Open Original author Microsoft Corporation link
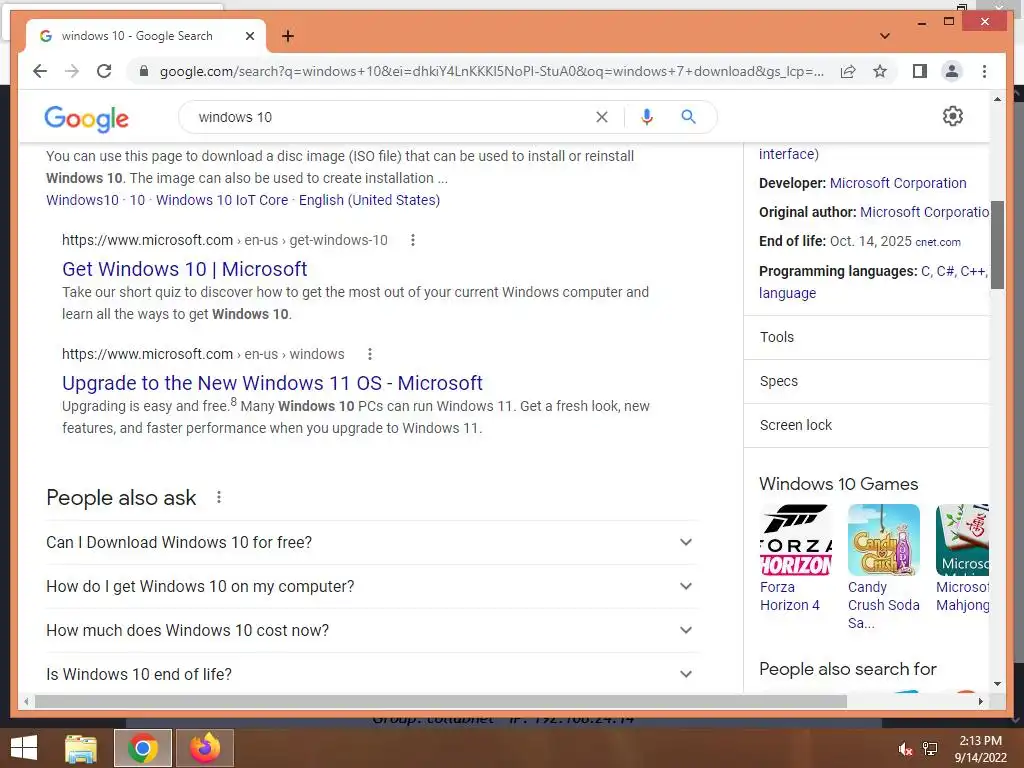 [x=924, y=212]
